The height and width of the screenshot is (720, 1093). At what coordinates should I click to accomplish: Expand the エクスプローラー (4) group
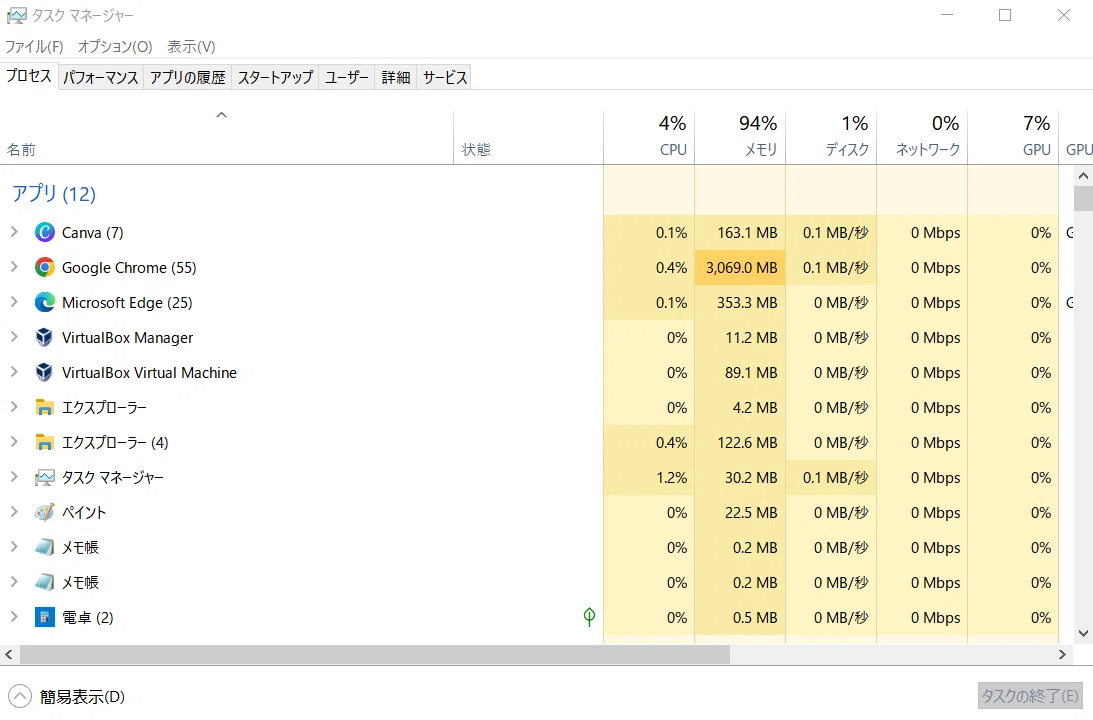click(14, 442)
